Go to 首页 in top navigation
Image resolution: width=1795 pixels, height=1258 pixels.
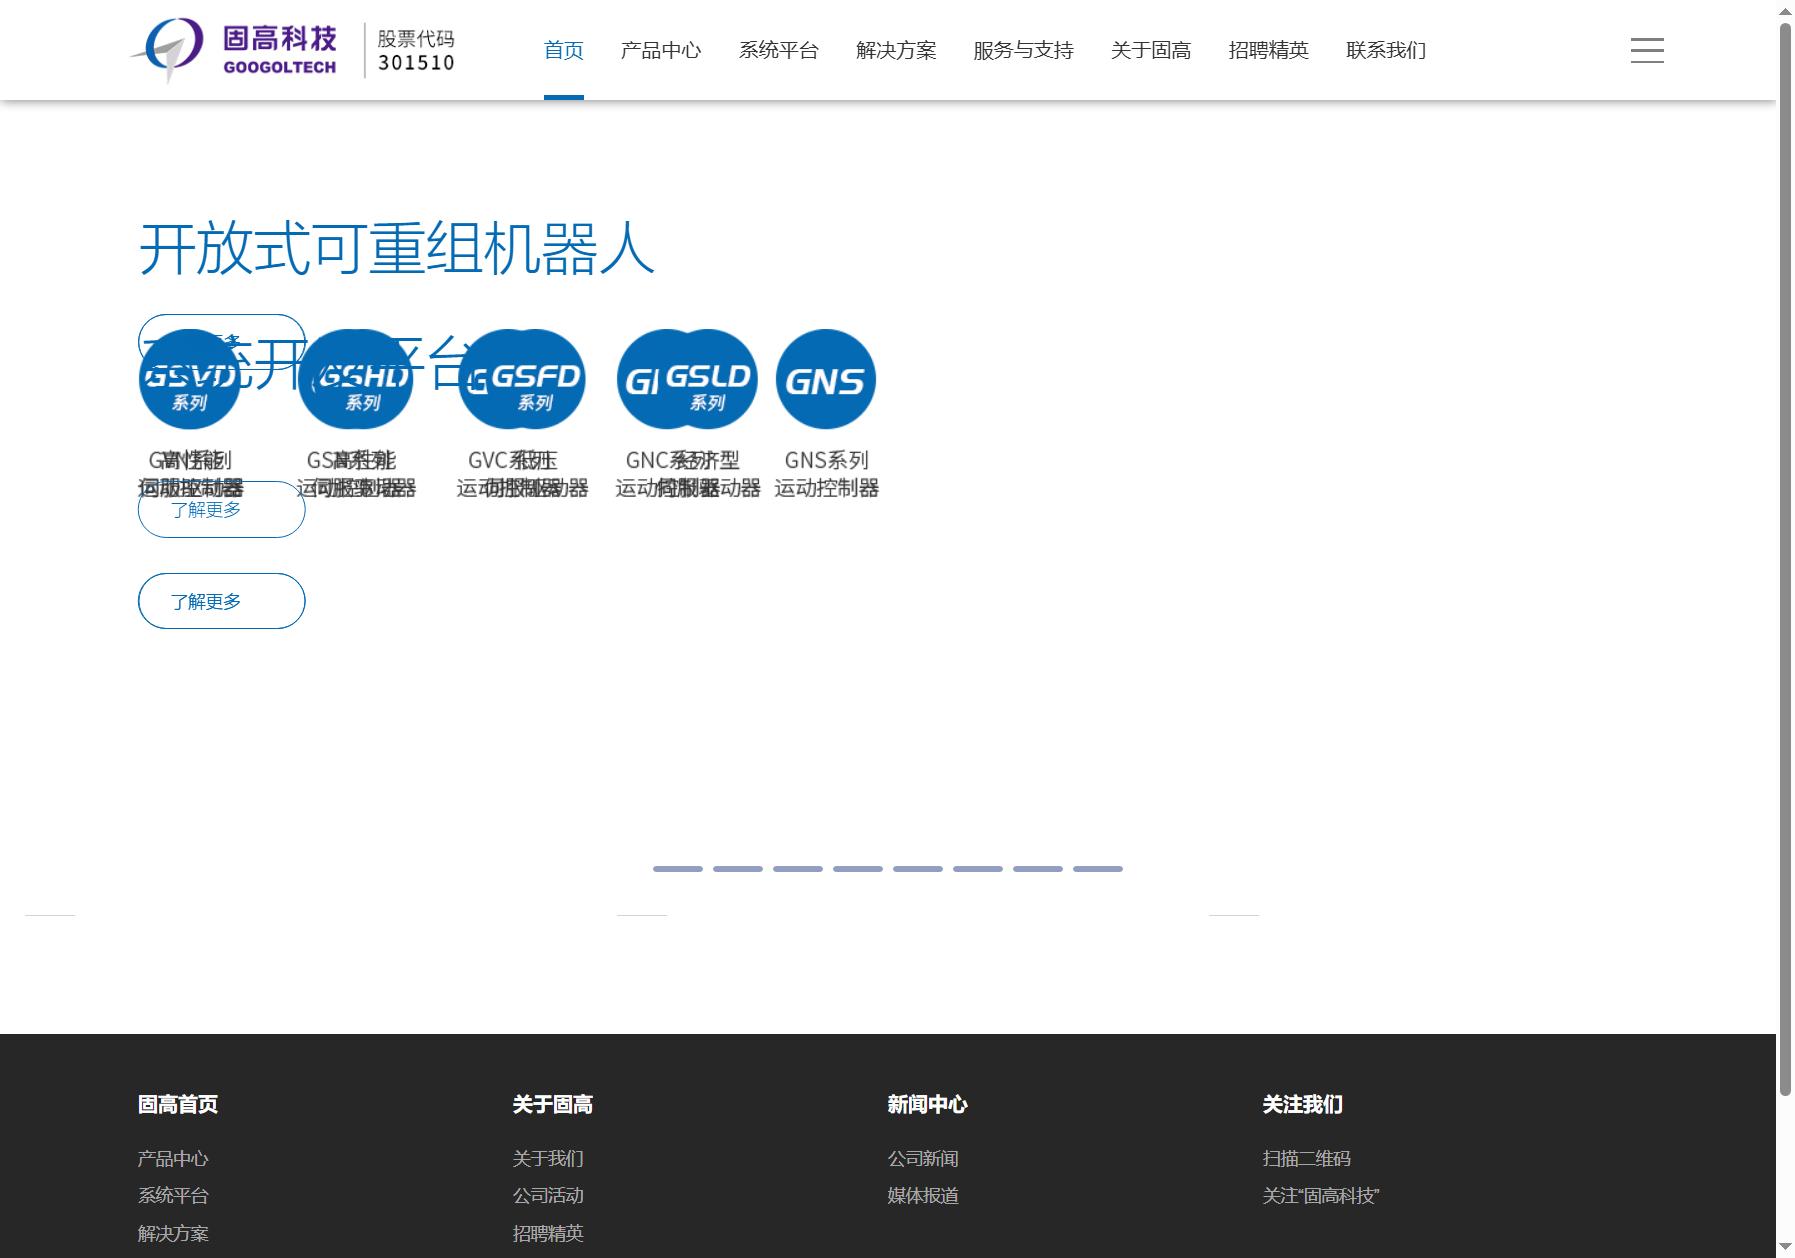tap(564, 50)
